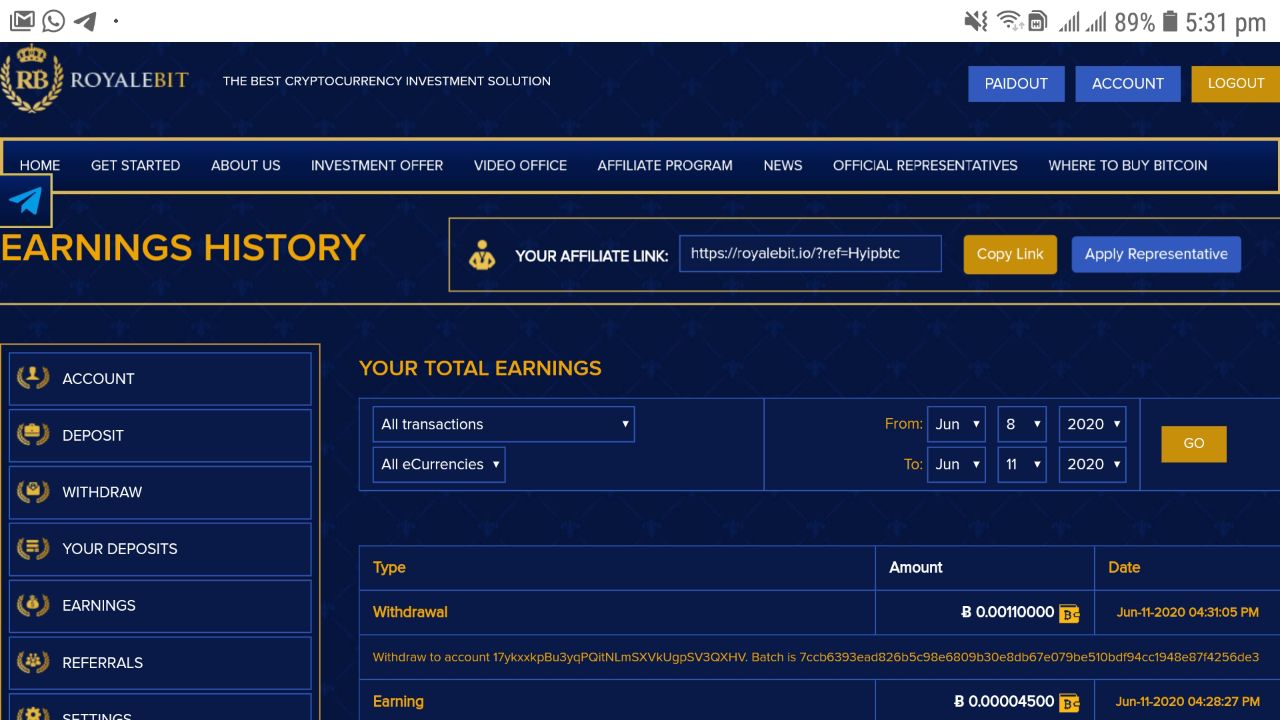Click the Referrals sidebar icon
This screenshot has width=1280, height=720.
[33, 662]
